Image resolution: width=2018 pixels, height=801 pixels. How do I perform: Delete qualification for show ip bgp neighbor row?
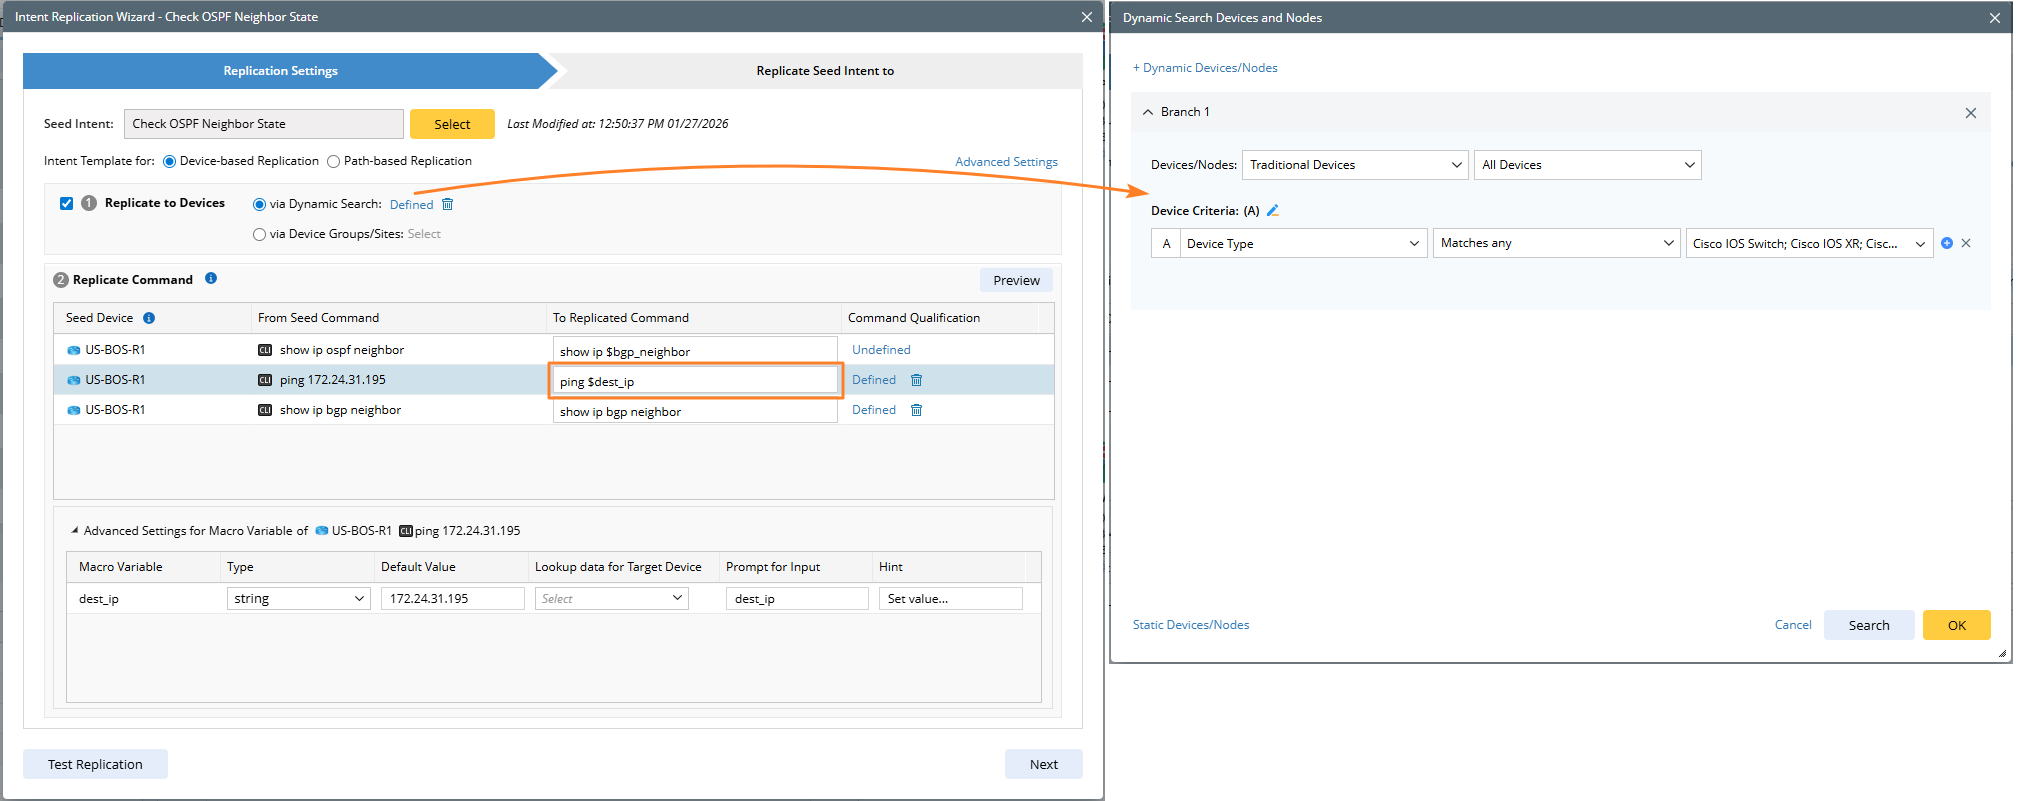pos(916,410)
